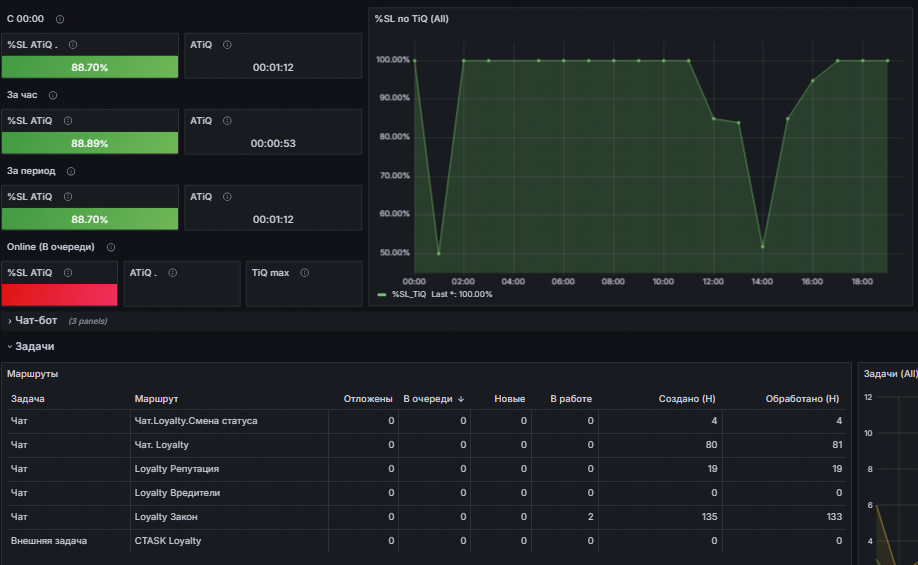Click red %SL ATiQ bar in Online section
The width and height of the screenshot is (918, 565).
[60, 295]
